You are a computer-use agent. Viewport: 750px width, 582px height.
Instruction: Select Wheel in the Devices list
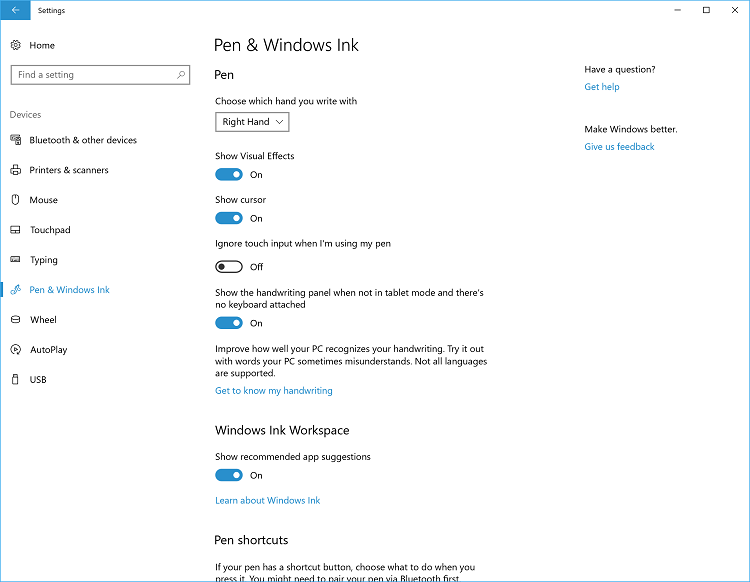pyautogui.click(x=43, y=320)
